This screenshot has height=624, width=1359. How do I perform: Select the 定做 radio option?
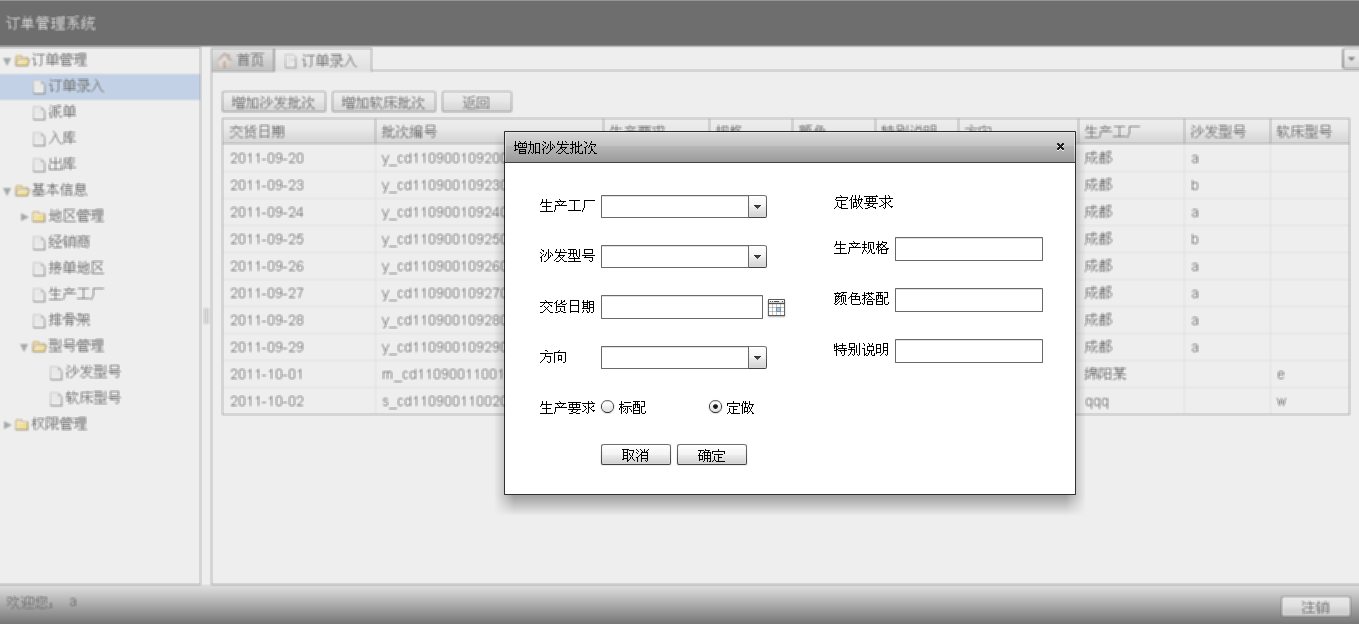point(715,407)
